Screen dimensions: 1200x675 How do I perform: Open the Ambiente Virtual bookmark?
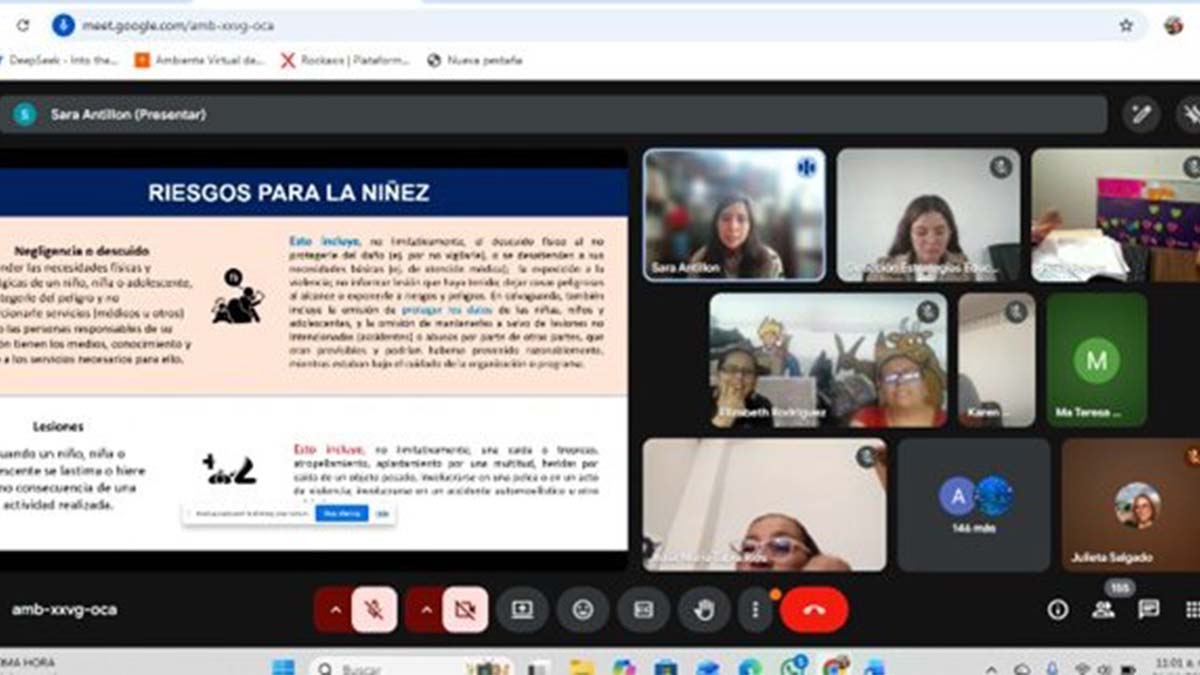pyautogui.click(x=200, y=60)
